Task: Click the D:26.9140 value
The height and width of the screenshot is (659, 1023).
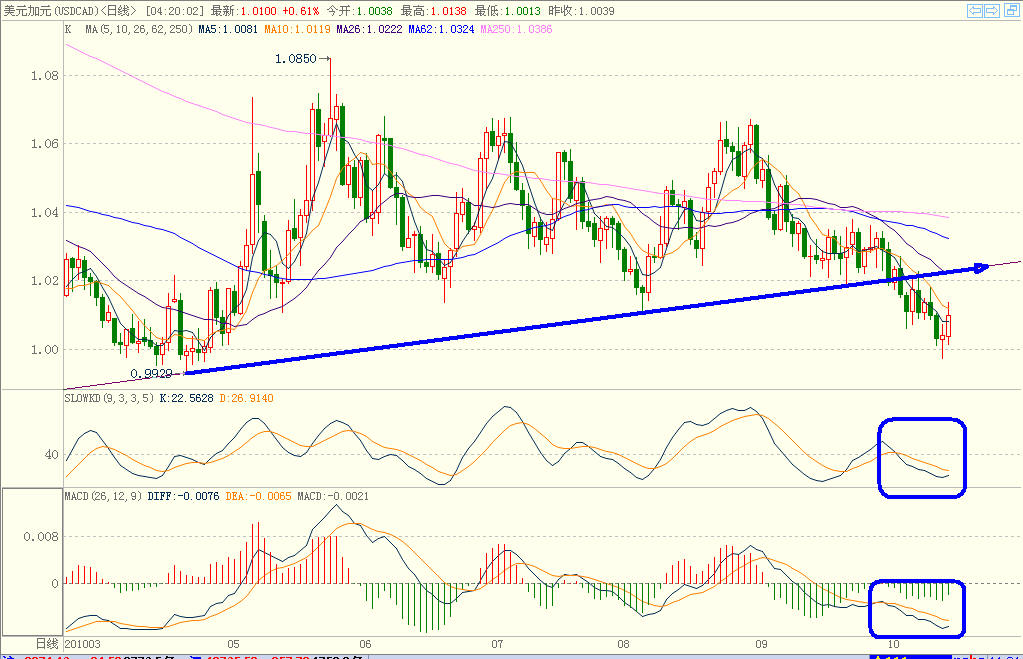Action: coord(246,398)
